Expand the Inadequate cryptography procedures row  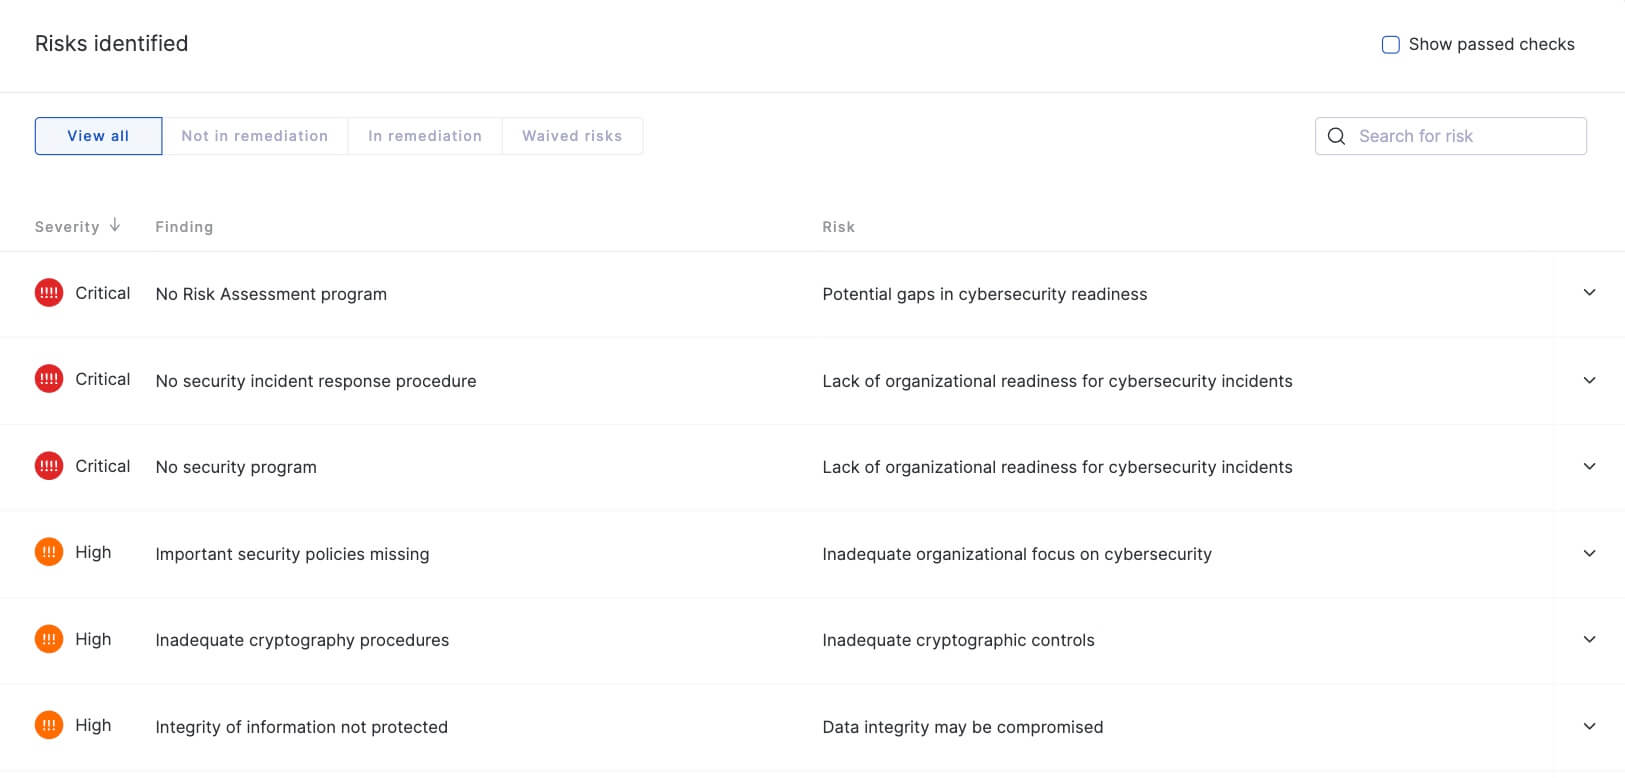click(x=1589, y=639)
